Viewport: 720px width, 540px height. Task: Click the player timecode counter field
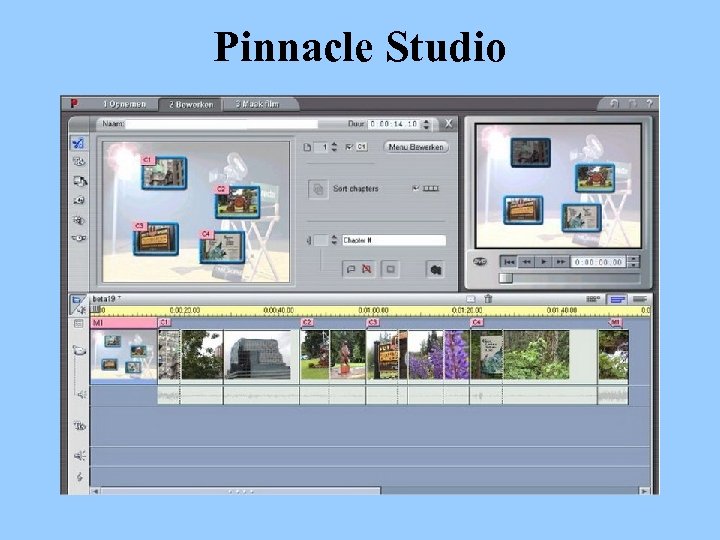pyautogui.click(x=598, y=262)
